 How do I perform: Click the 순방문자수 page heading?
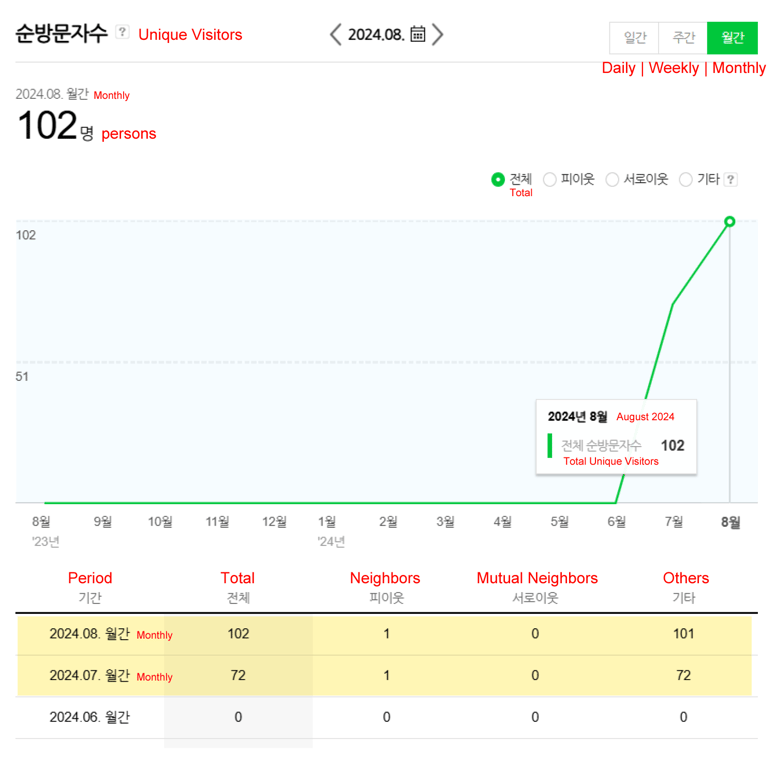(61, 34)
